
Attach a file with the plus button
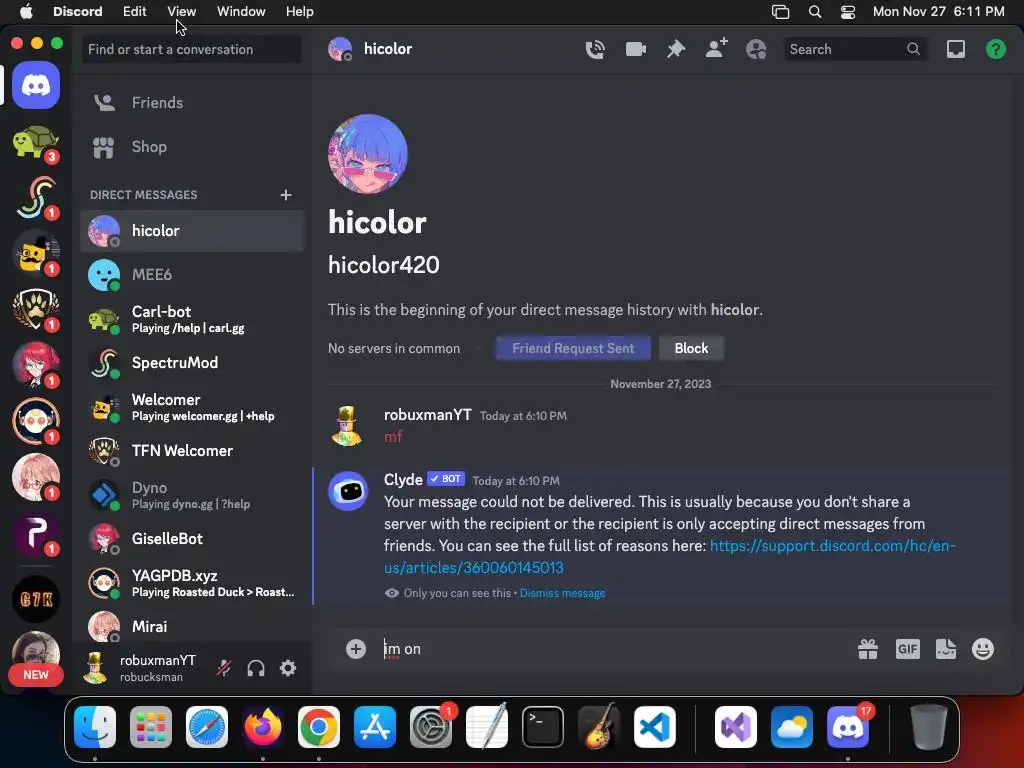(x=356, y=648)
